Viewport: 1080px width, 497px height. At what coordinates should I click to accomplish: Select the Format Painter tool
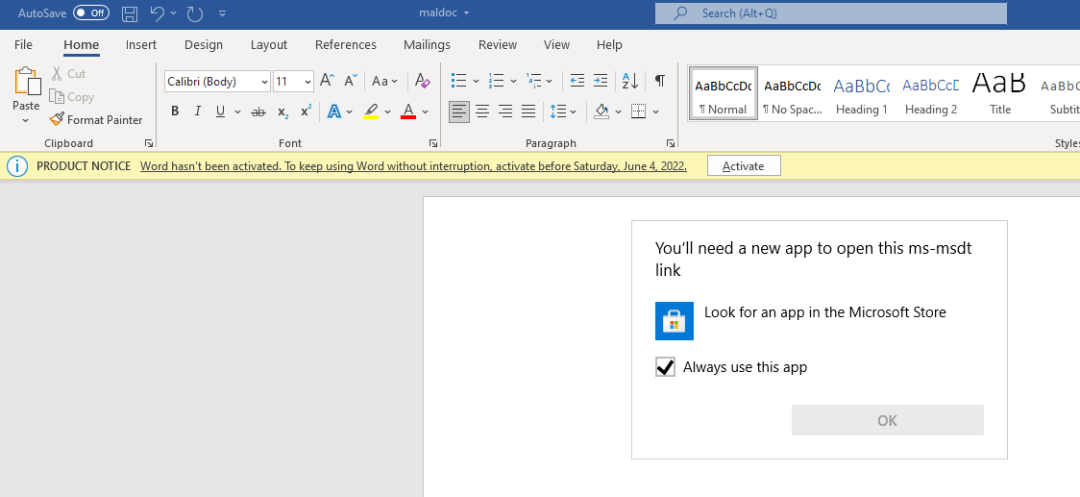point(96,120)
